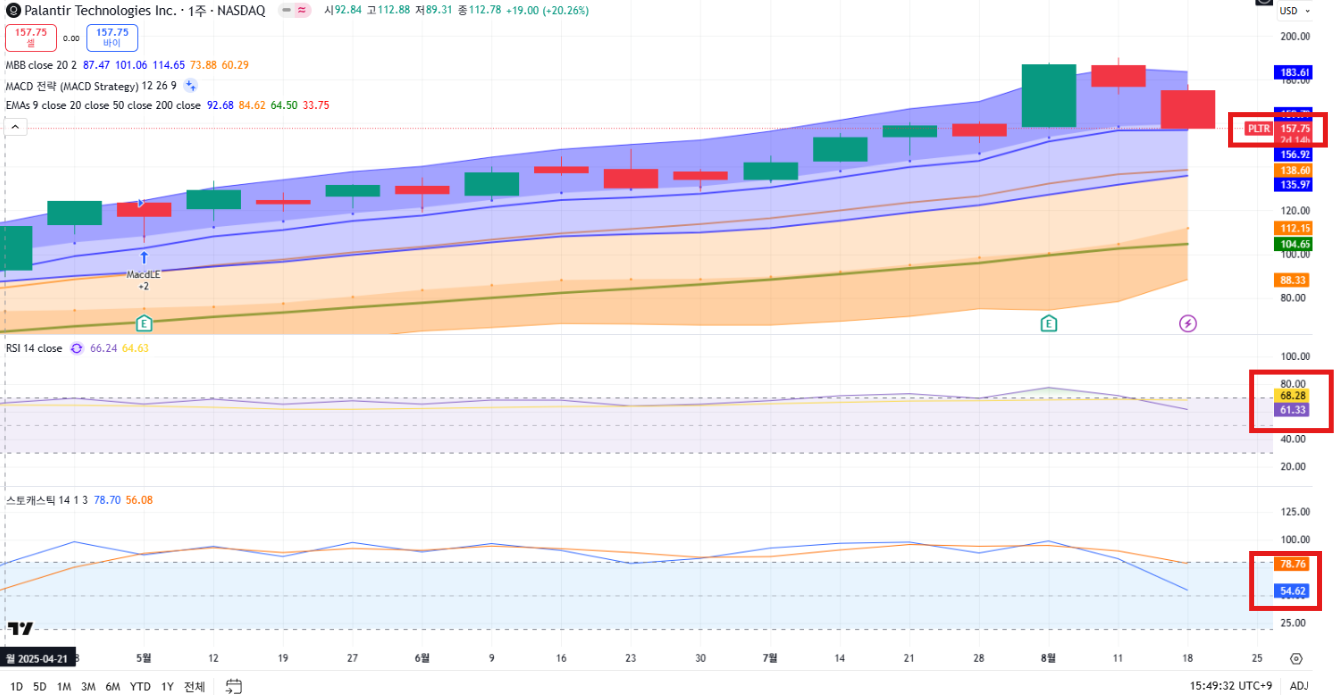Select the 6M range tab
This screenshot has height=695, width=1334.
(113, 686)
